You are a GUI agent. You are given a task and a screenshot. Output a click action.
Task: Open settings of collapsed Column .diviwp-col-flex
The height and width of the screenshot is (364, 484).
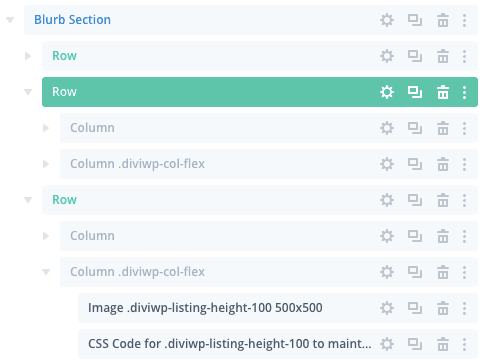click(x=387, y=164)
